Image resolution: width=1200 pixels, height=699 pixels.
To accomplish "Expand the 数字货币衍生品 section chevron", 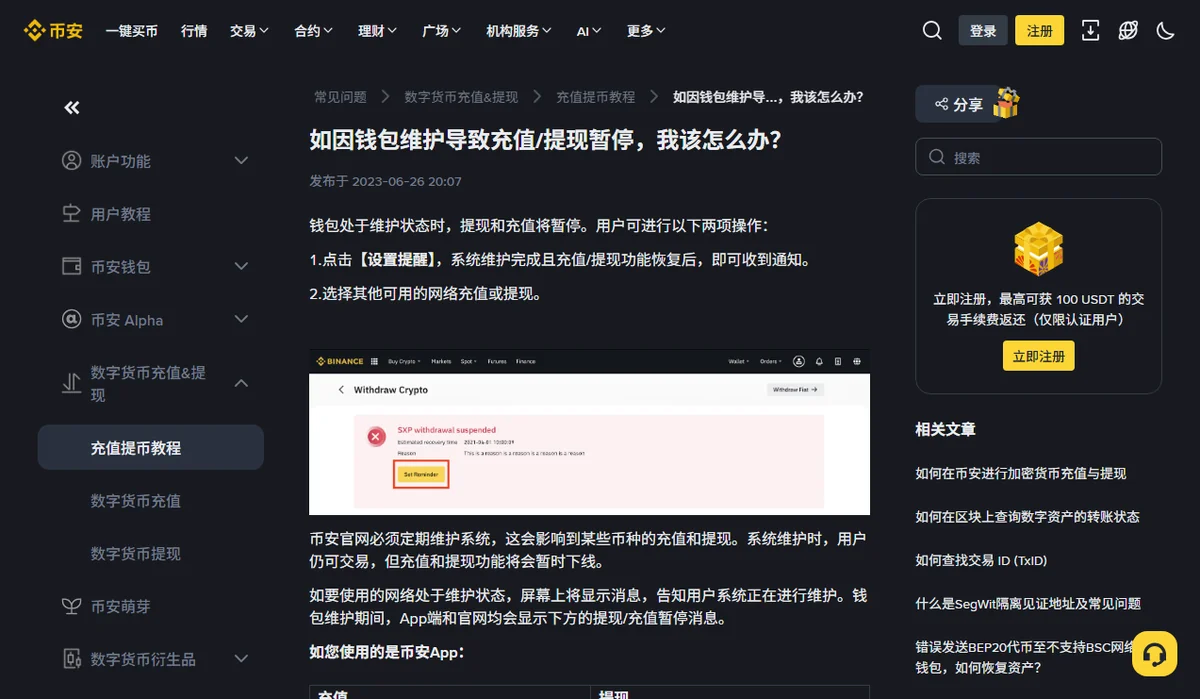I will (x=241, y=659).
